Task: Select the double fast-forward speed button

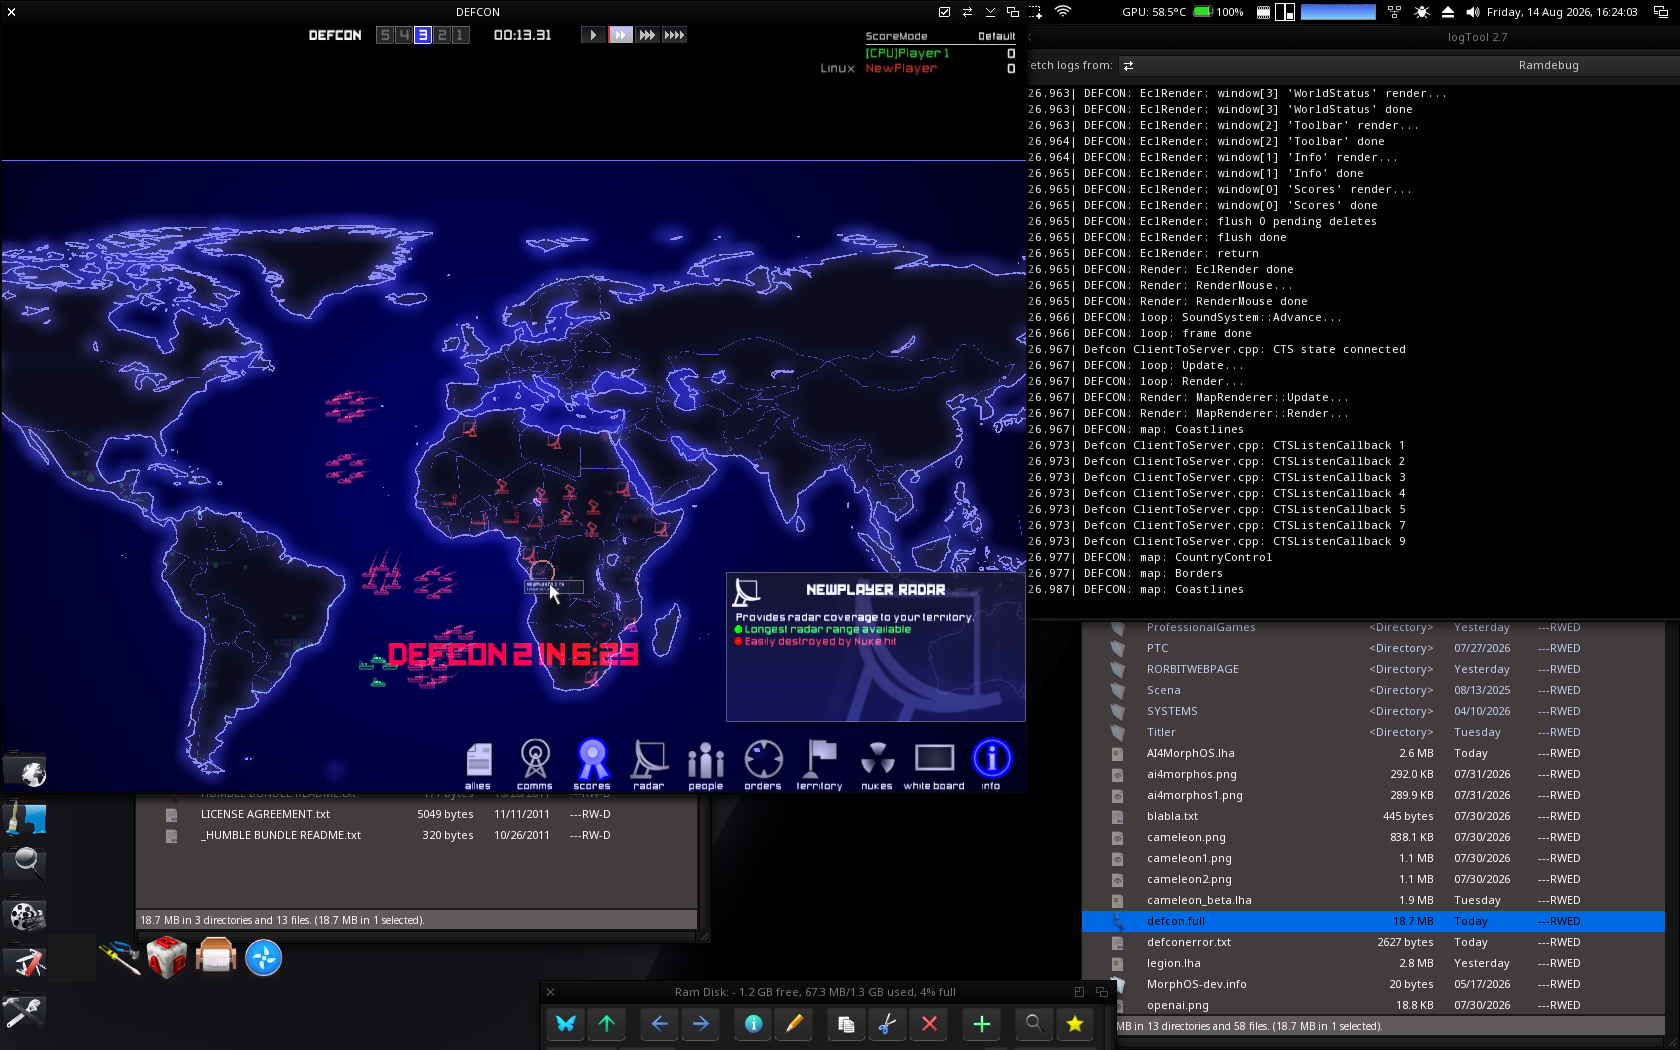Action: click(621, 35)
